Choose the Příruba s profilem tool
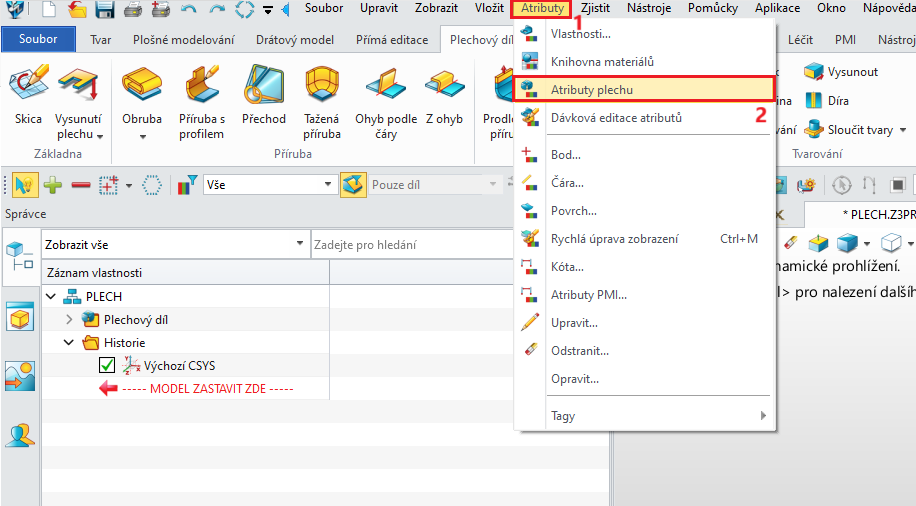The height and width of the screenshot is (506, 916). pos(202,103)
